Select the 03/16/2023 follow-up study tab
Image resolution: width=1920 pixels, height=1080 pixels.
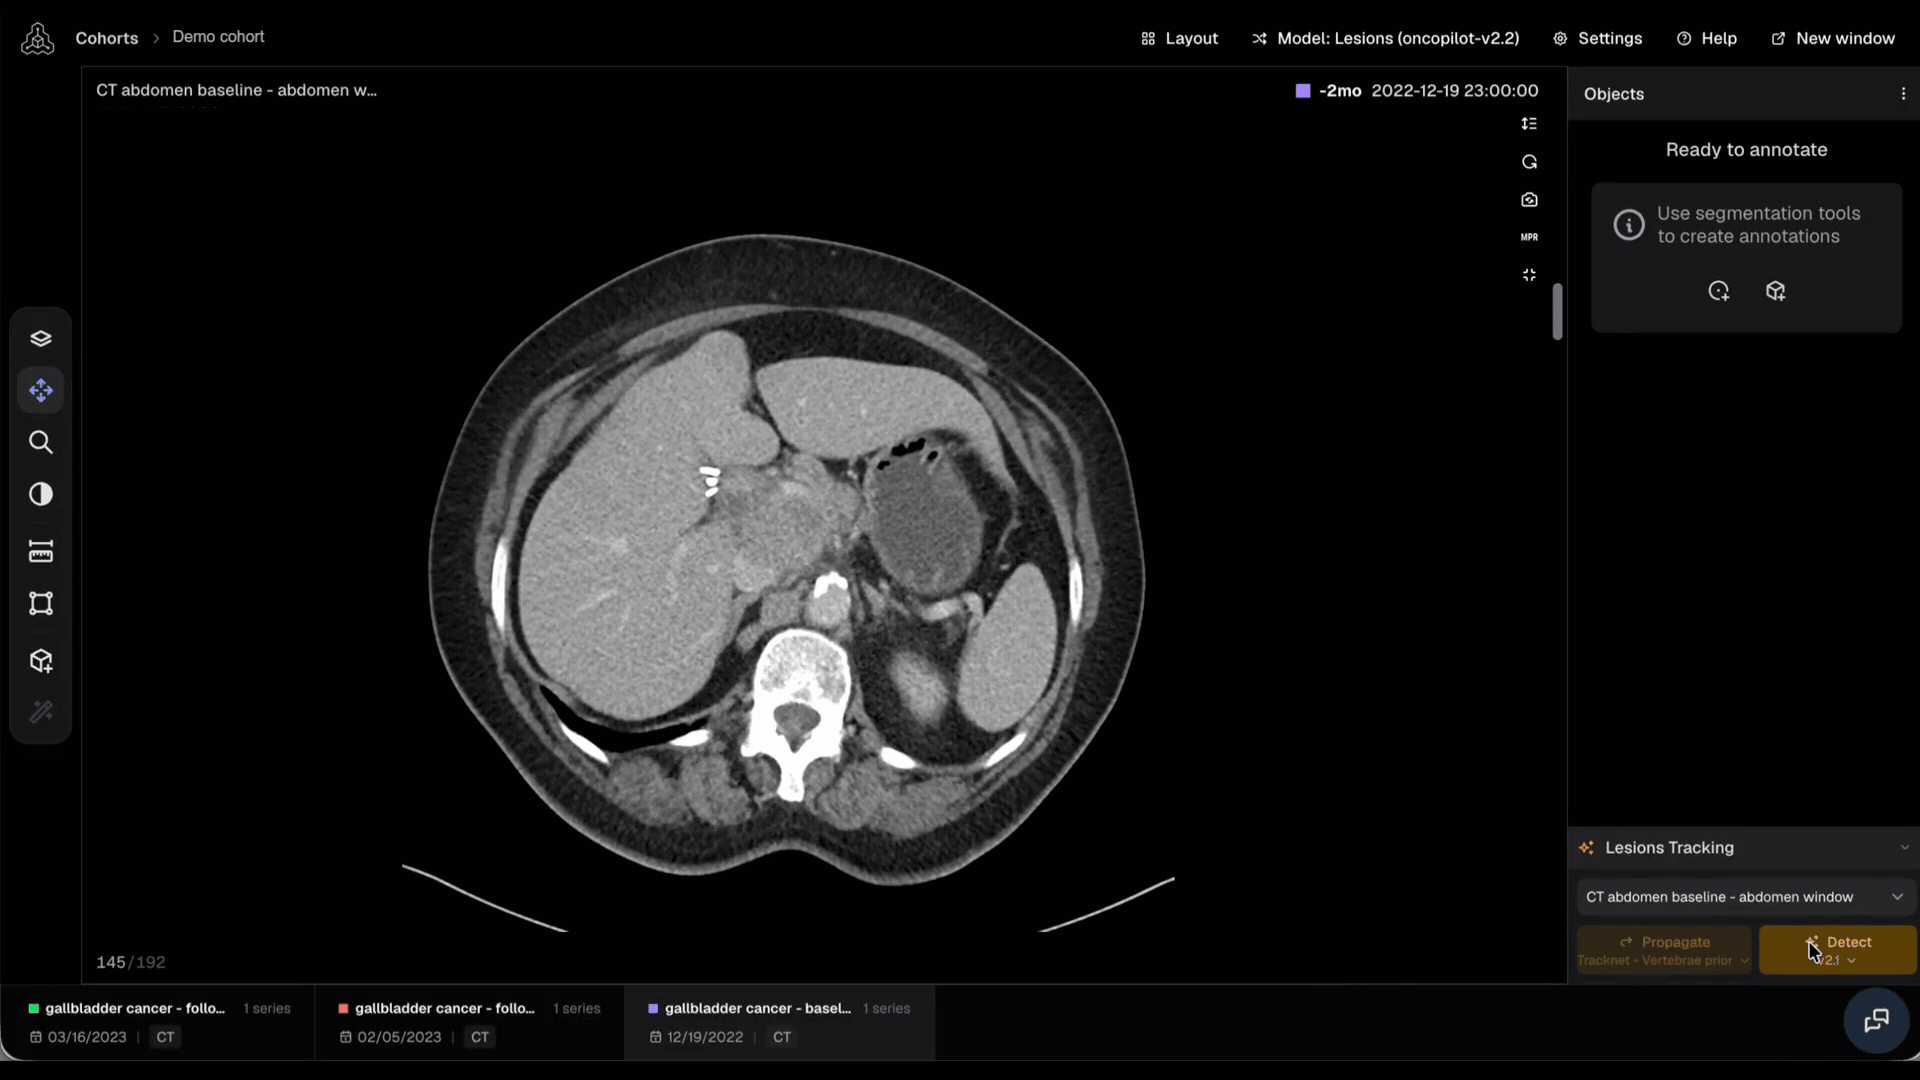click(x=159, y=1022)
